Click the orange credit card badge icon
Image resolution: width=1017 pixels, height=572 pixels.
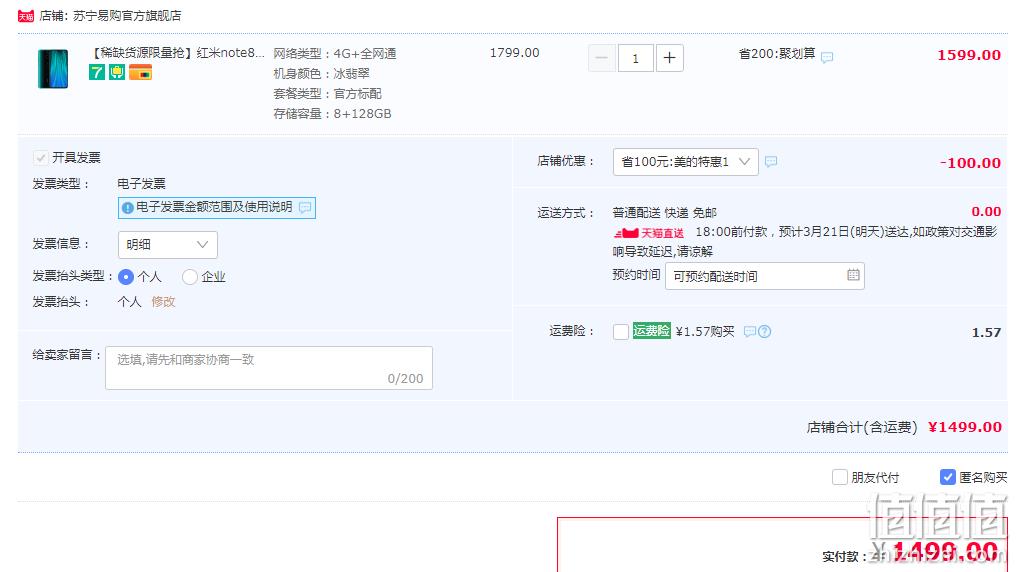tap(140, 72)
